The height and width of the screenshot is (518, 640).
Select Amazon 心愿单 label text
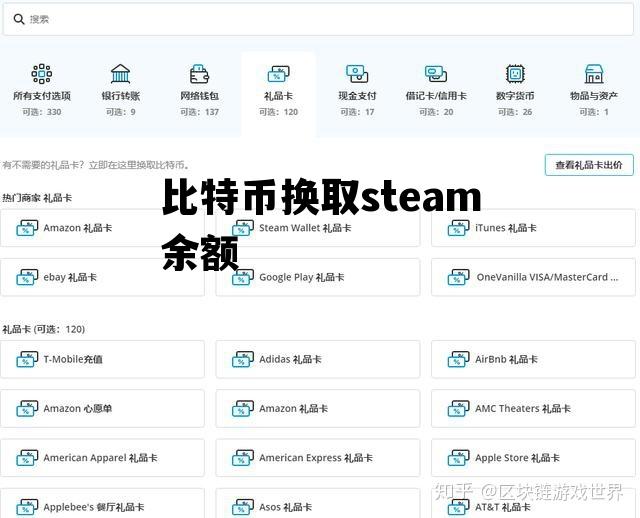point(78,409)
